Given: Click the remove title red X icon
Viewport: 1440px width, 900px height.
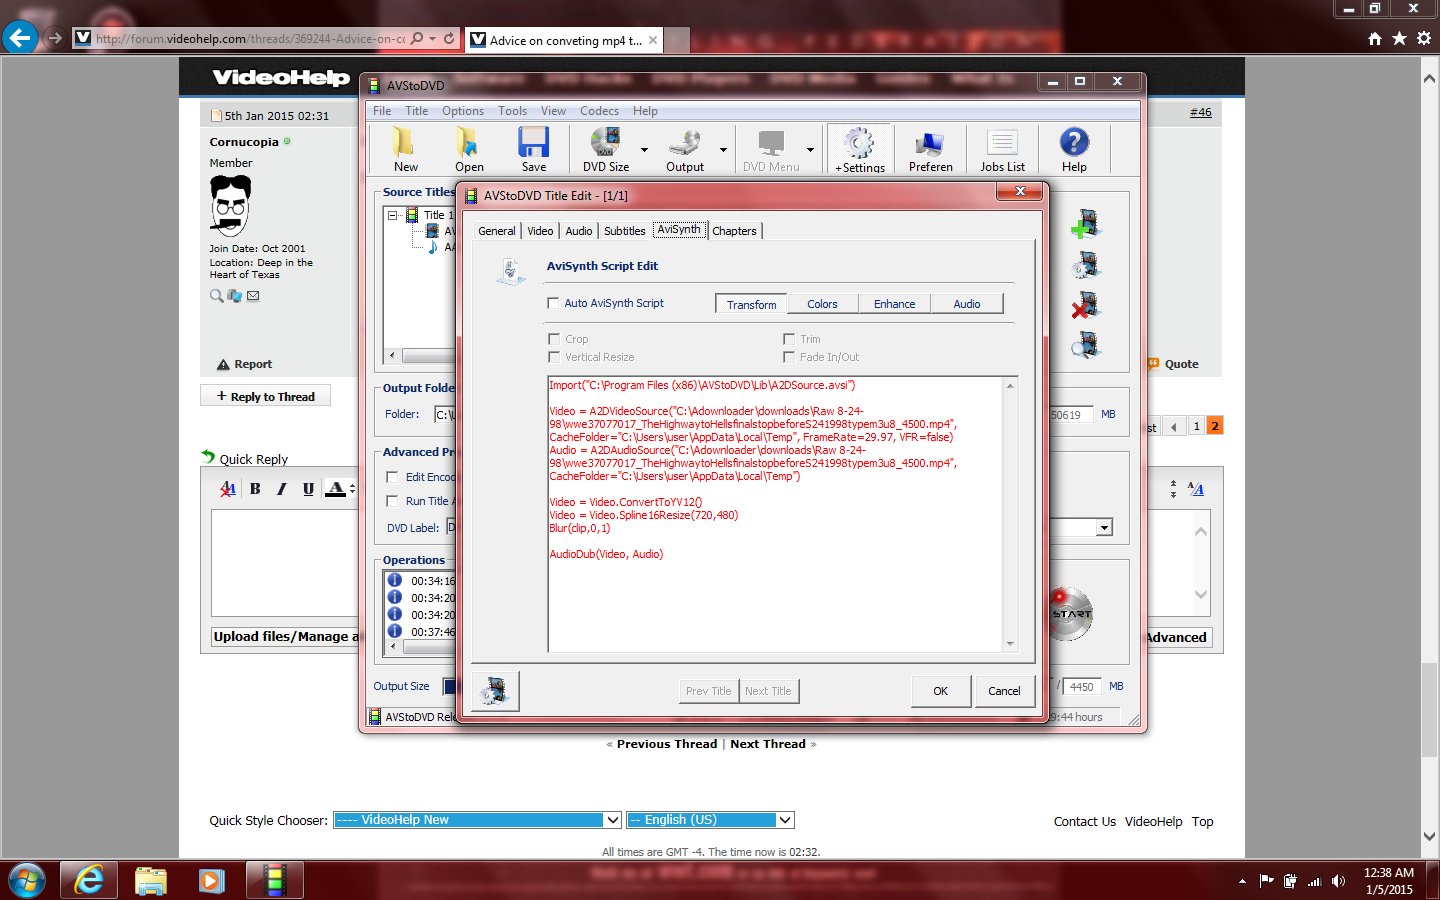Looking at the screenshot, I should tap(1085, 304).
